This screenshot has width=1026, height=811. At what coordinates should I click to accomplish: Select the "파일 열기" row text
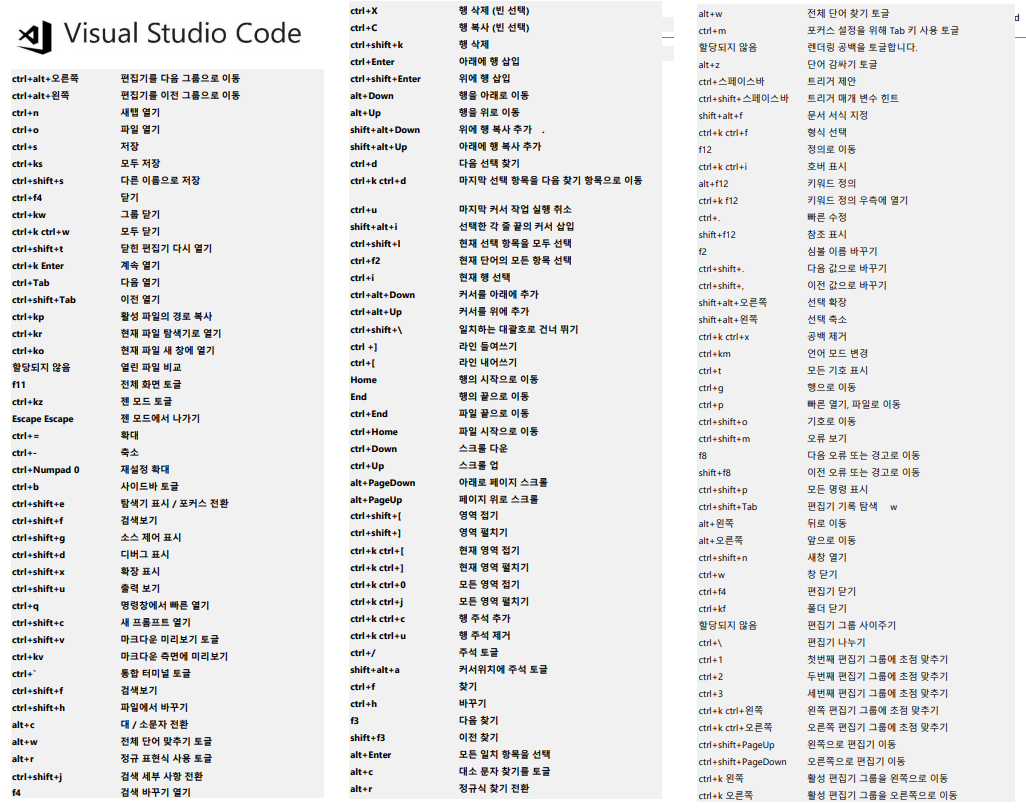[140, 129]
